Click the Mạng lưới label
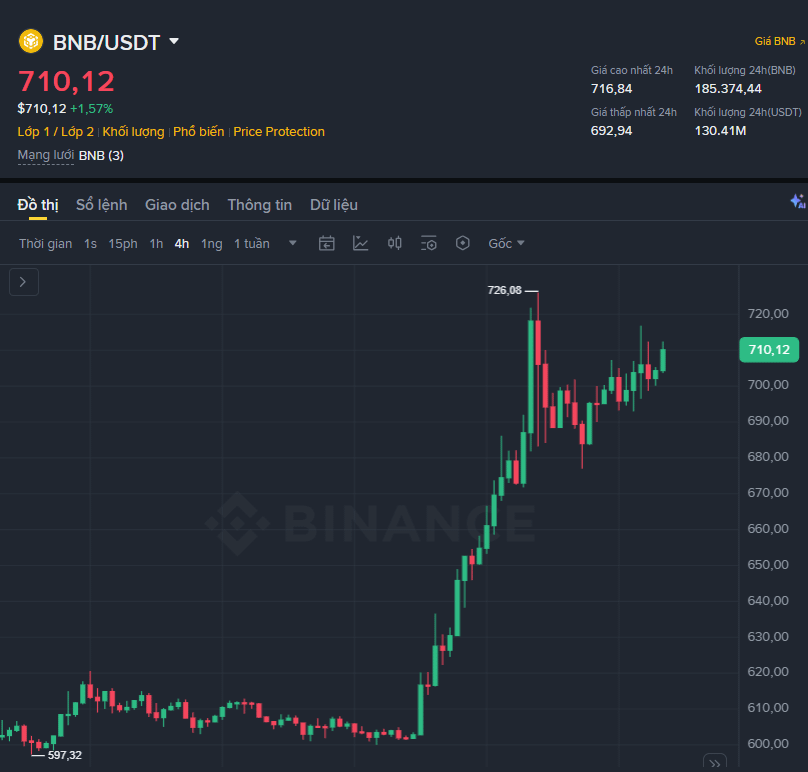 point(46,155)
